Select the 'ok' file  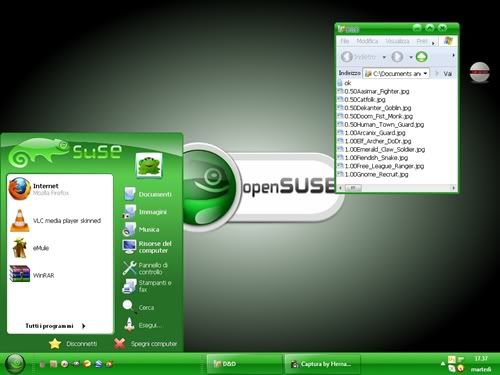coord(344,83)
